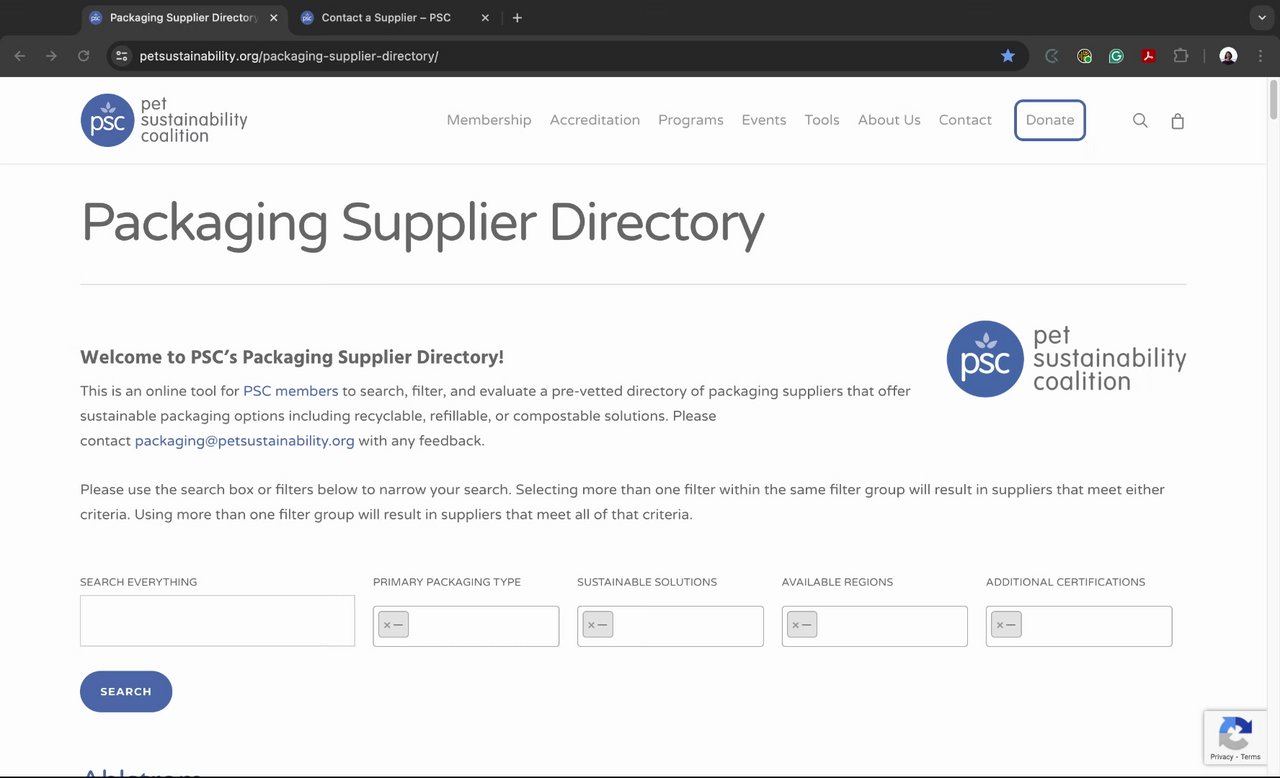The height and width of the screenshot is (778, 1280).
Task: Open the Programs menu
Action: pyautogui.click(x=691, y=120)
